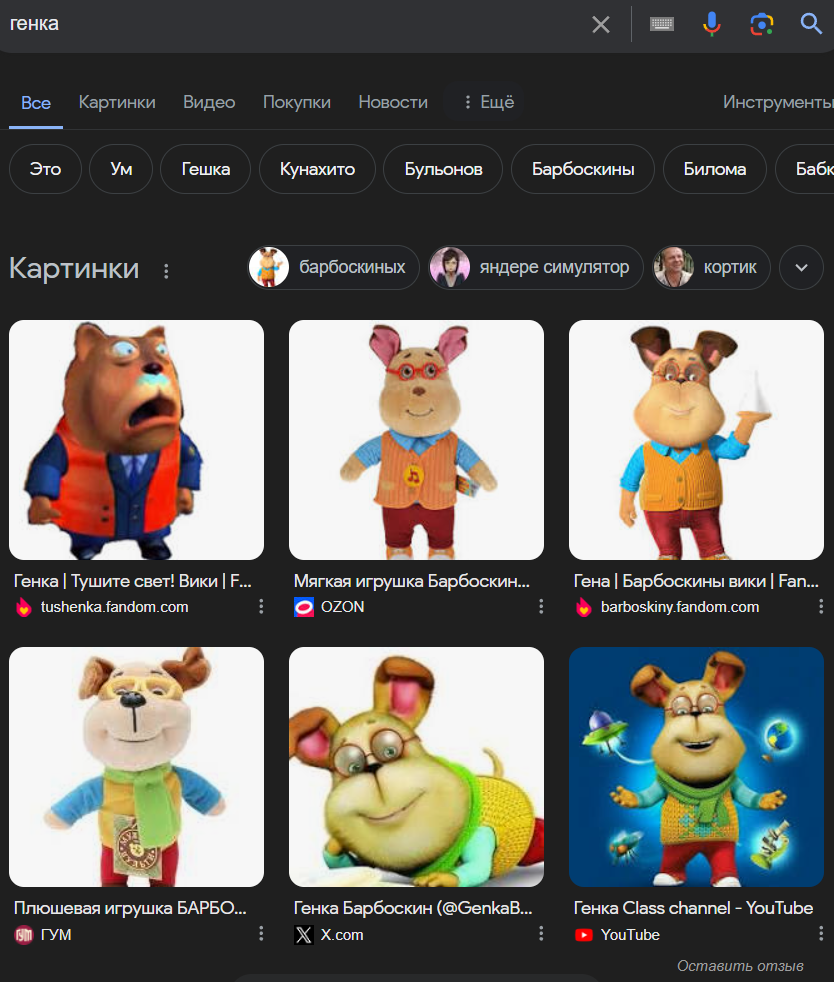The height and width of the screenshot is (982, 834).
Task: Click the X.com favicon
Action: [304, 935]
